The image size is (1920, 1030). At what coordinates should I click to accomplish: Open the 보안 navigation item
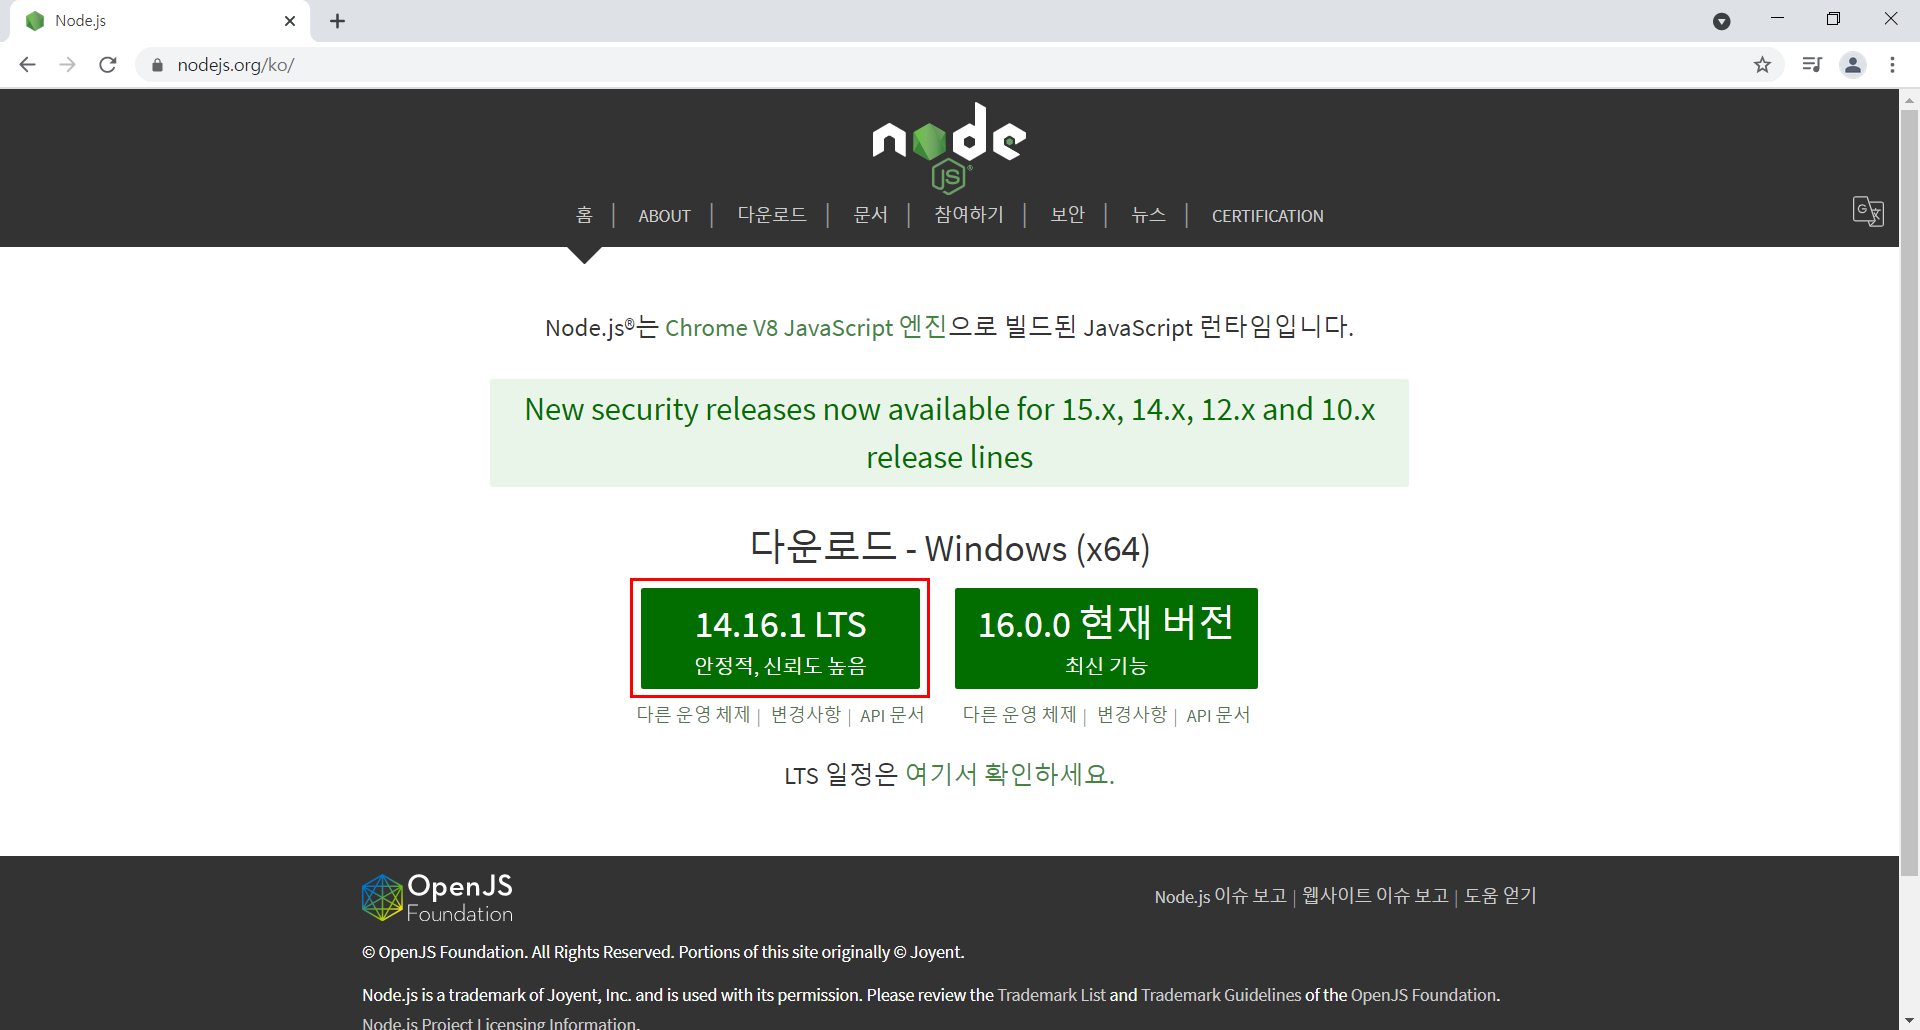tap(1067, 215)
